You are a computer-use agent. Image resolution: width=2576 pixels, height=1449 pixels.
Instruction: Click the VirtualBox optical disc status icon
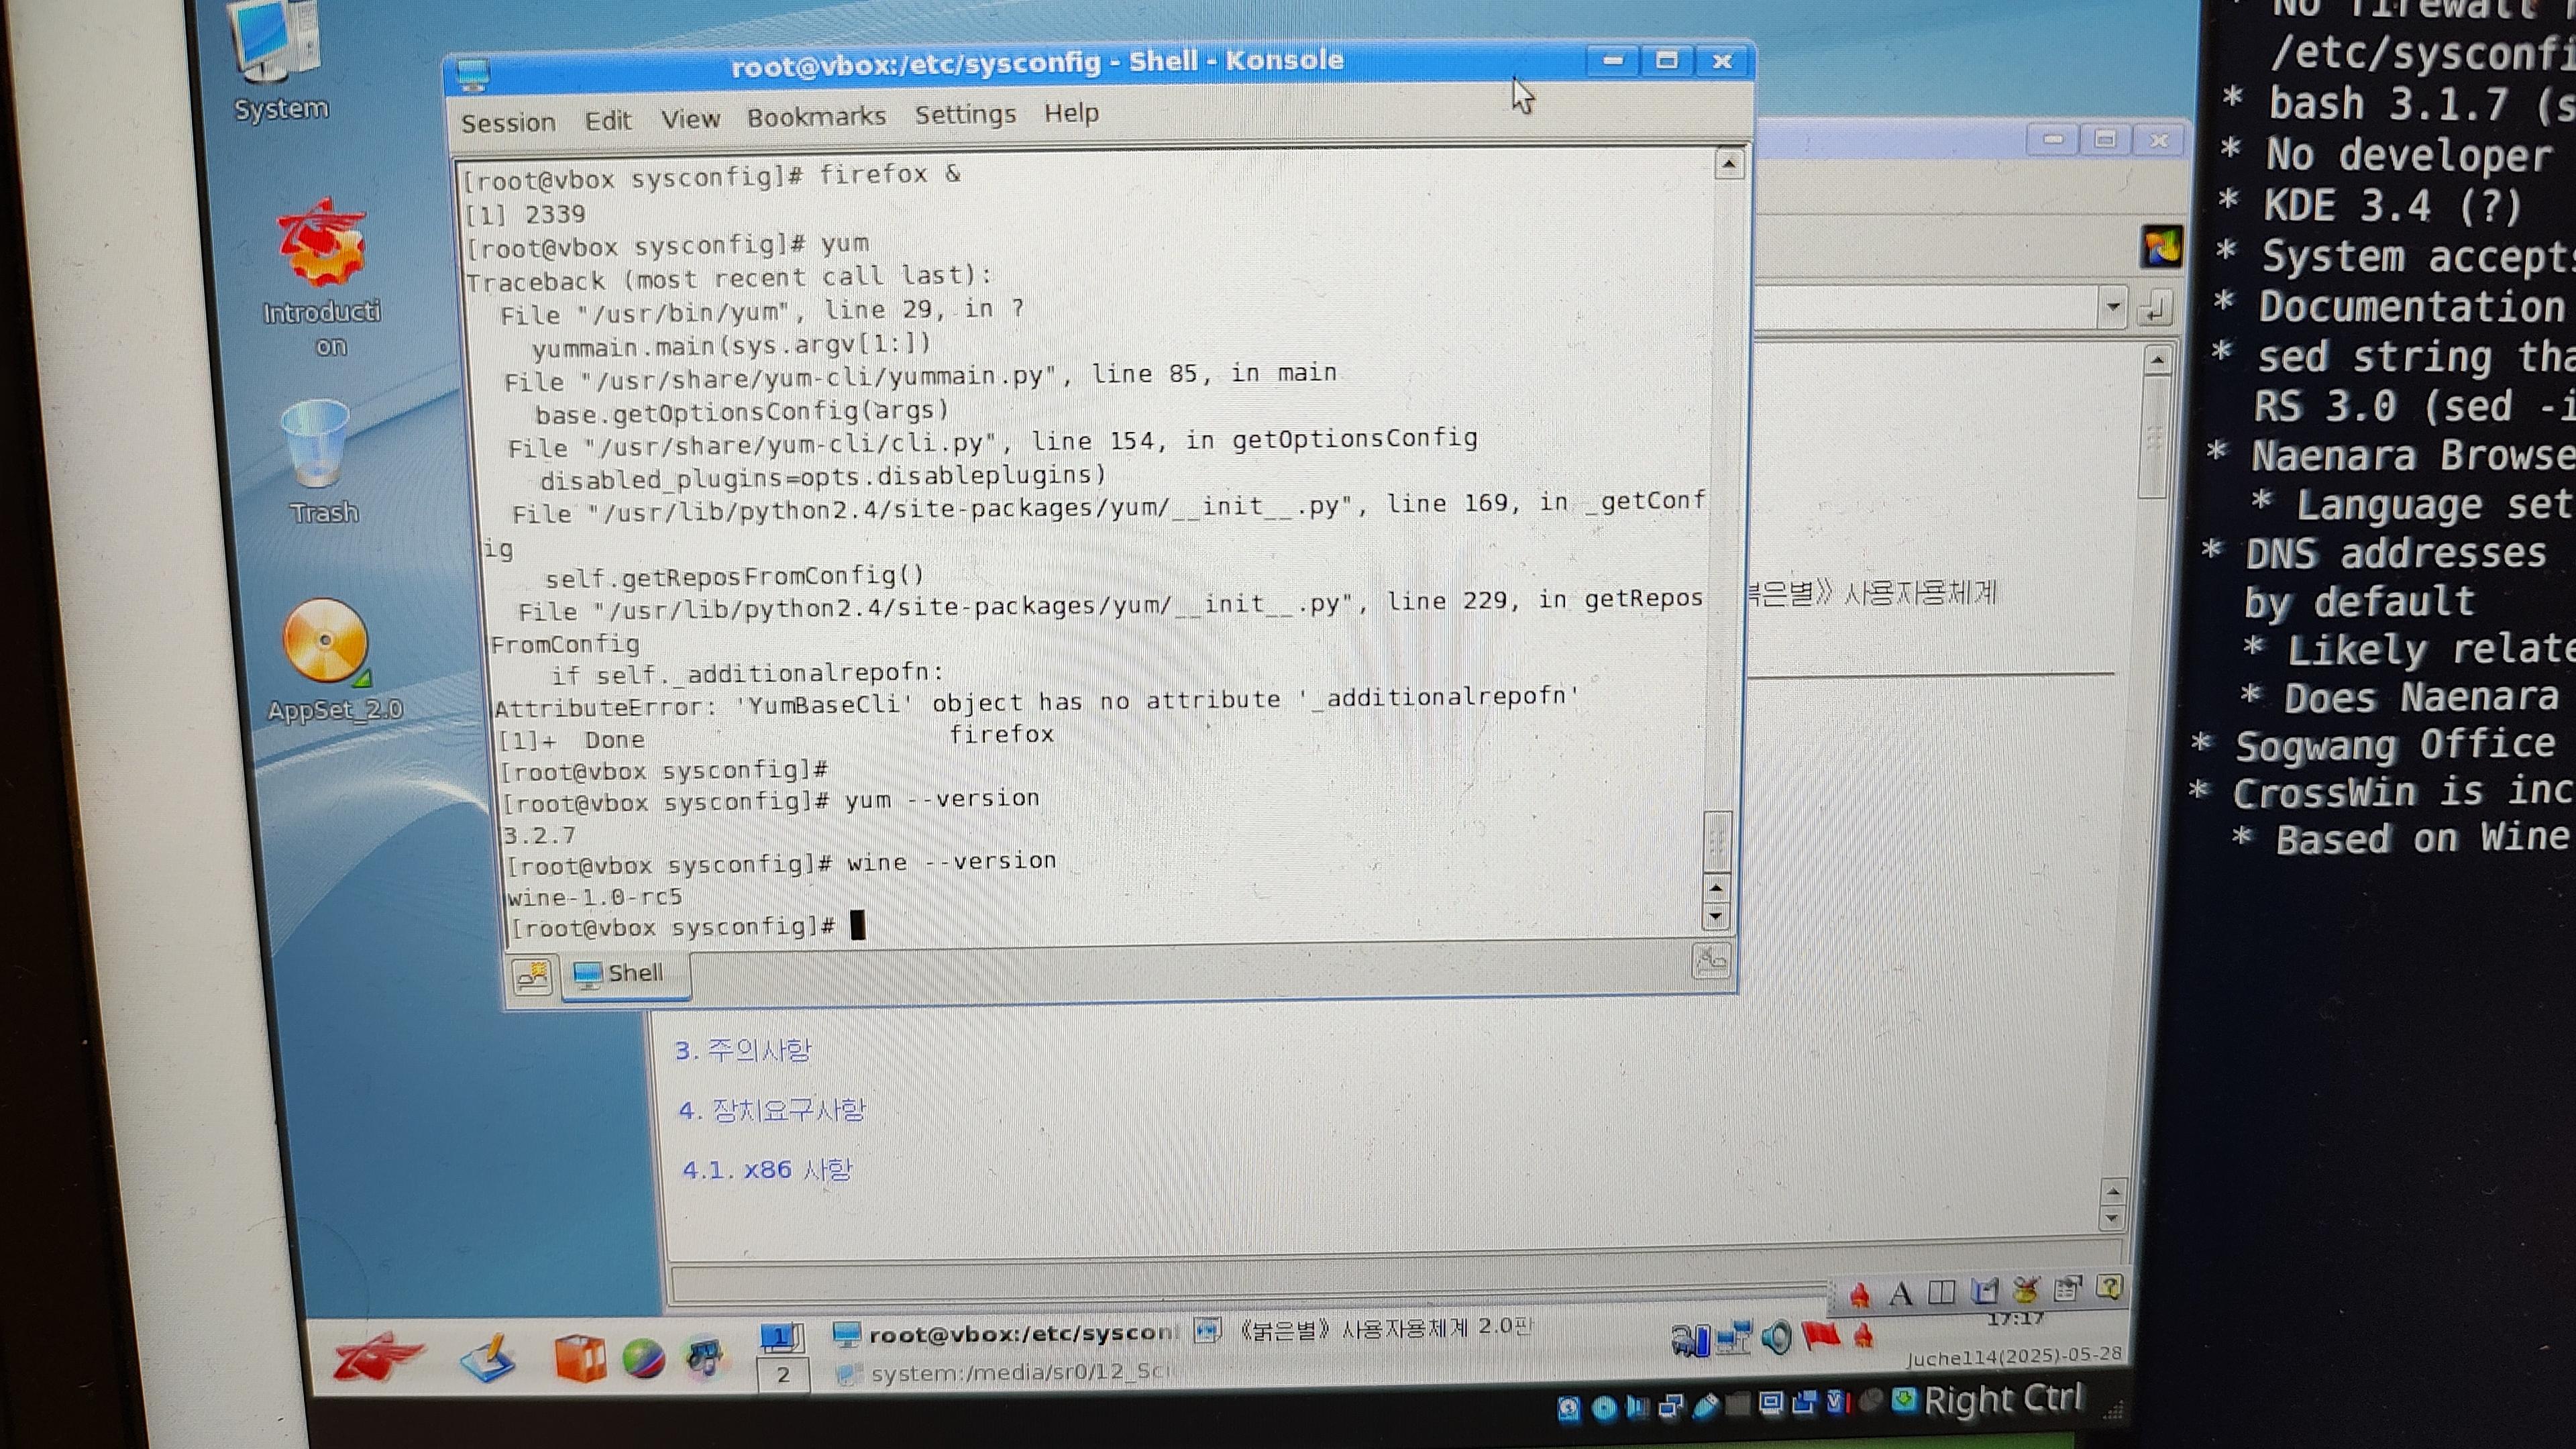pos(1604,1408)
